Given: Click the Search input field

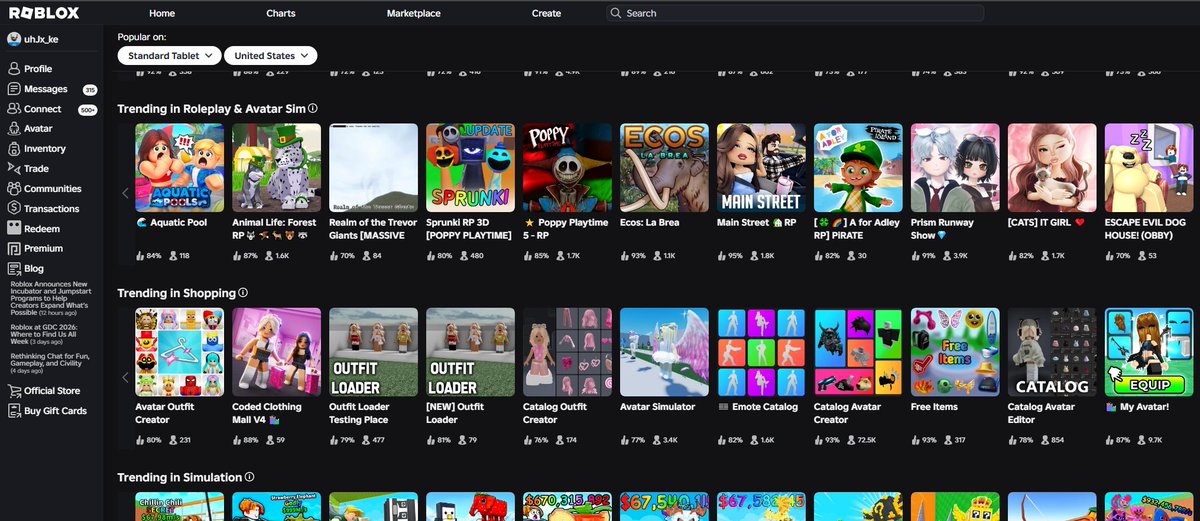Looking at the screenshot, I should click(x=795, y=13).
